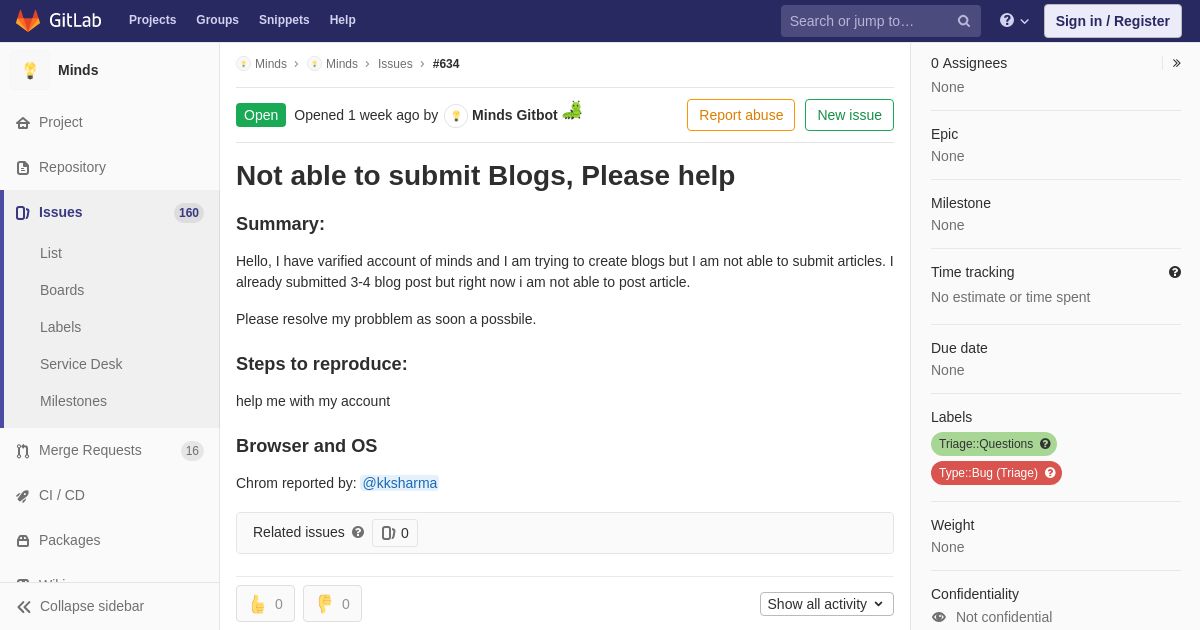Click the Triage::Questions label help icon
The width and height of the screenshot is (1200, 630).
click(1045, 444)
